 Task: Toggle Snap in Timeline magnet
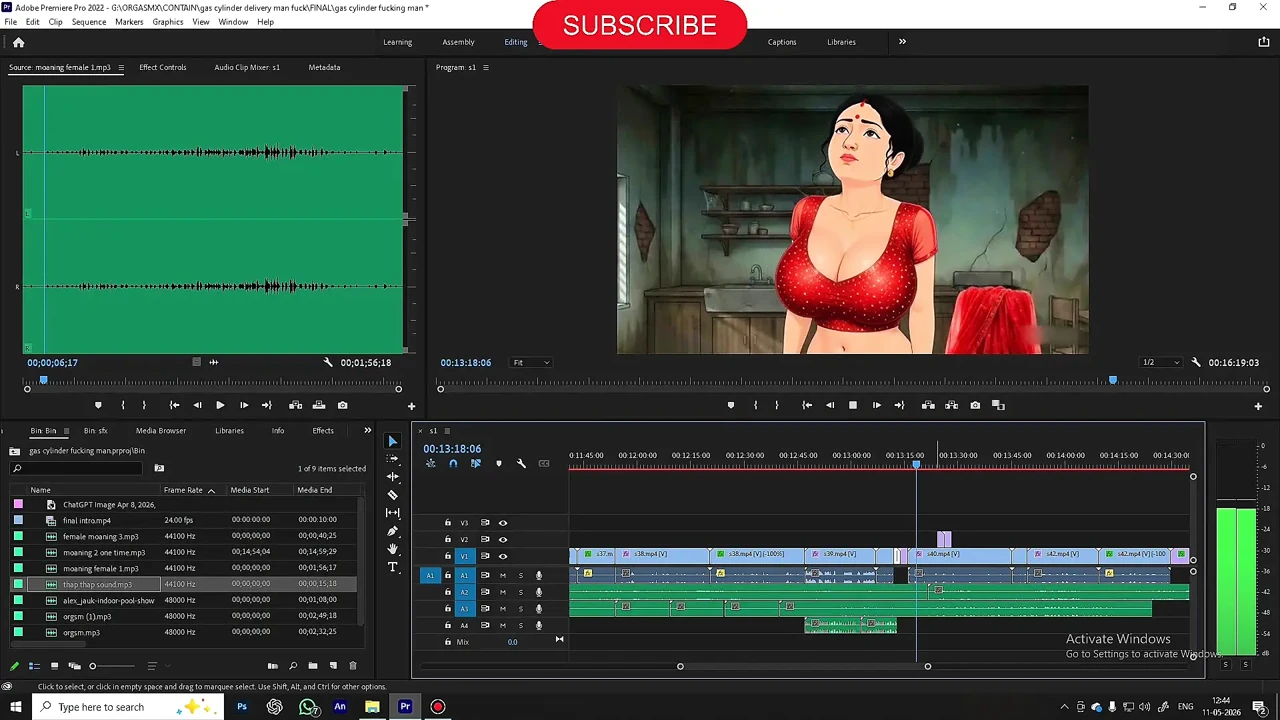[x=453, y=463]
